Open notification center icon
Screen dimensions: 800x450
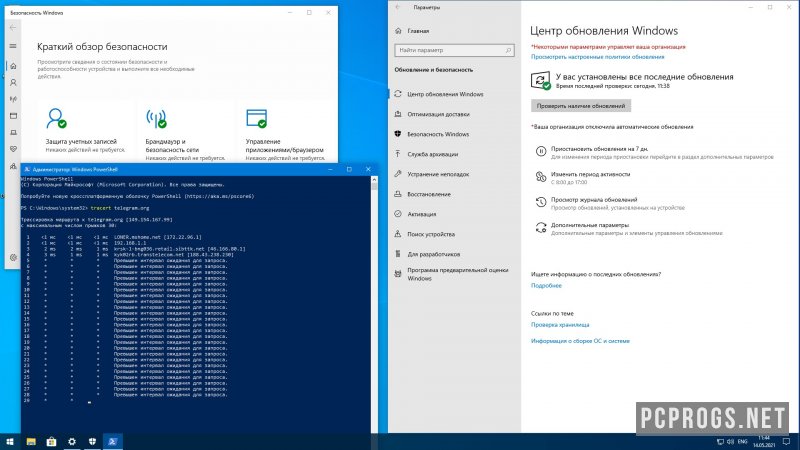click(786, 442)
